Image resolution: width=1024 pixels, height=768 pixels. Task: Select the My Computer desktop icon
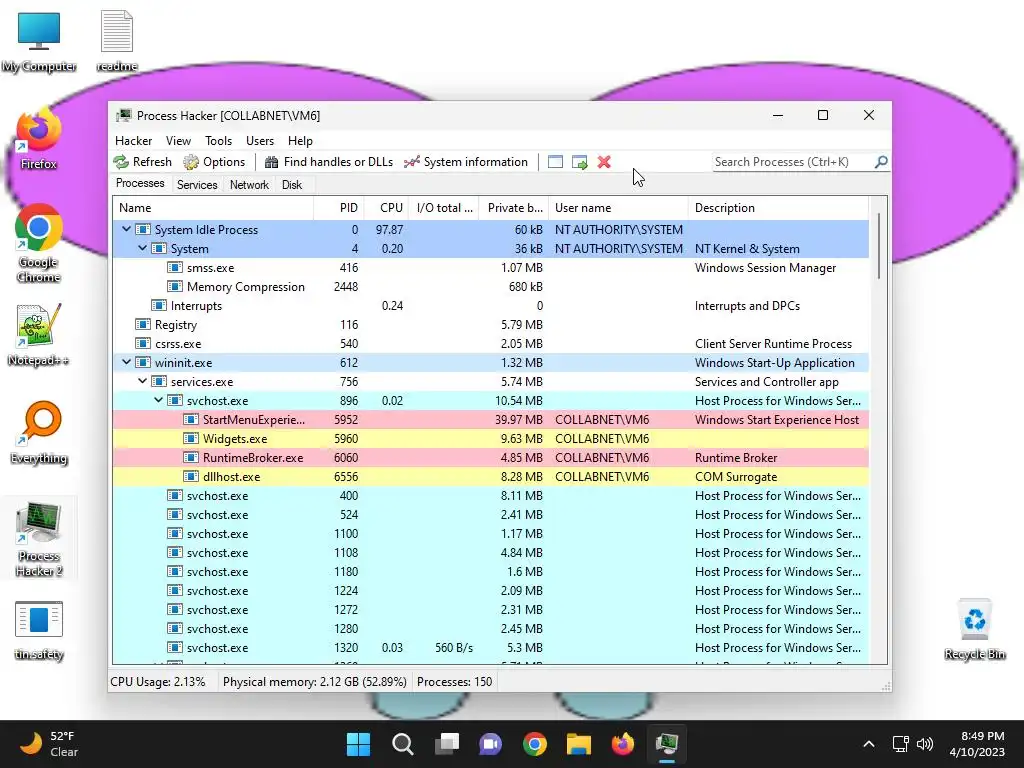click(x=39, y=41)
